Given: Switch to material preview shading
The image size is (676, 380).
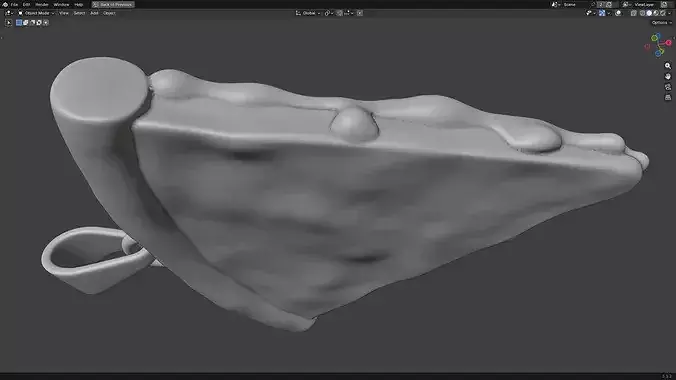Looking at the screenshot, I should coord(656,13).
